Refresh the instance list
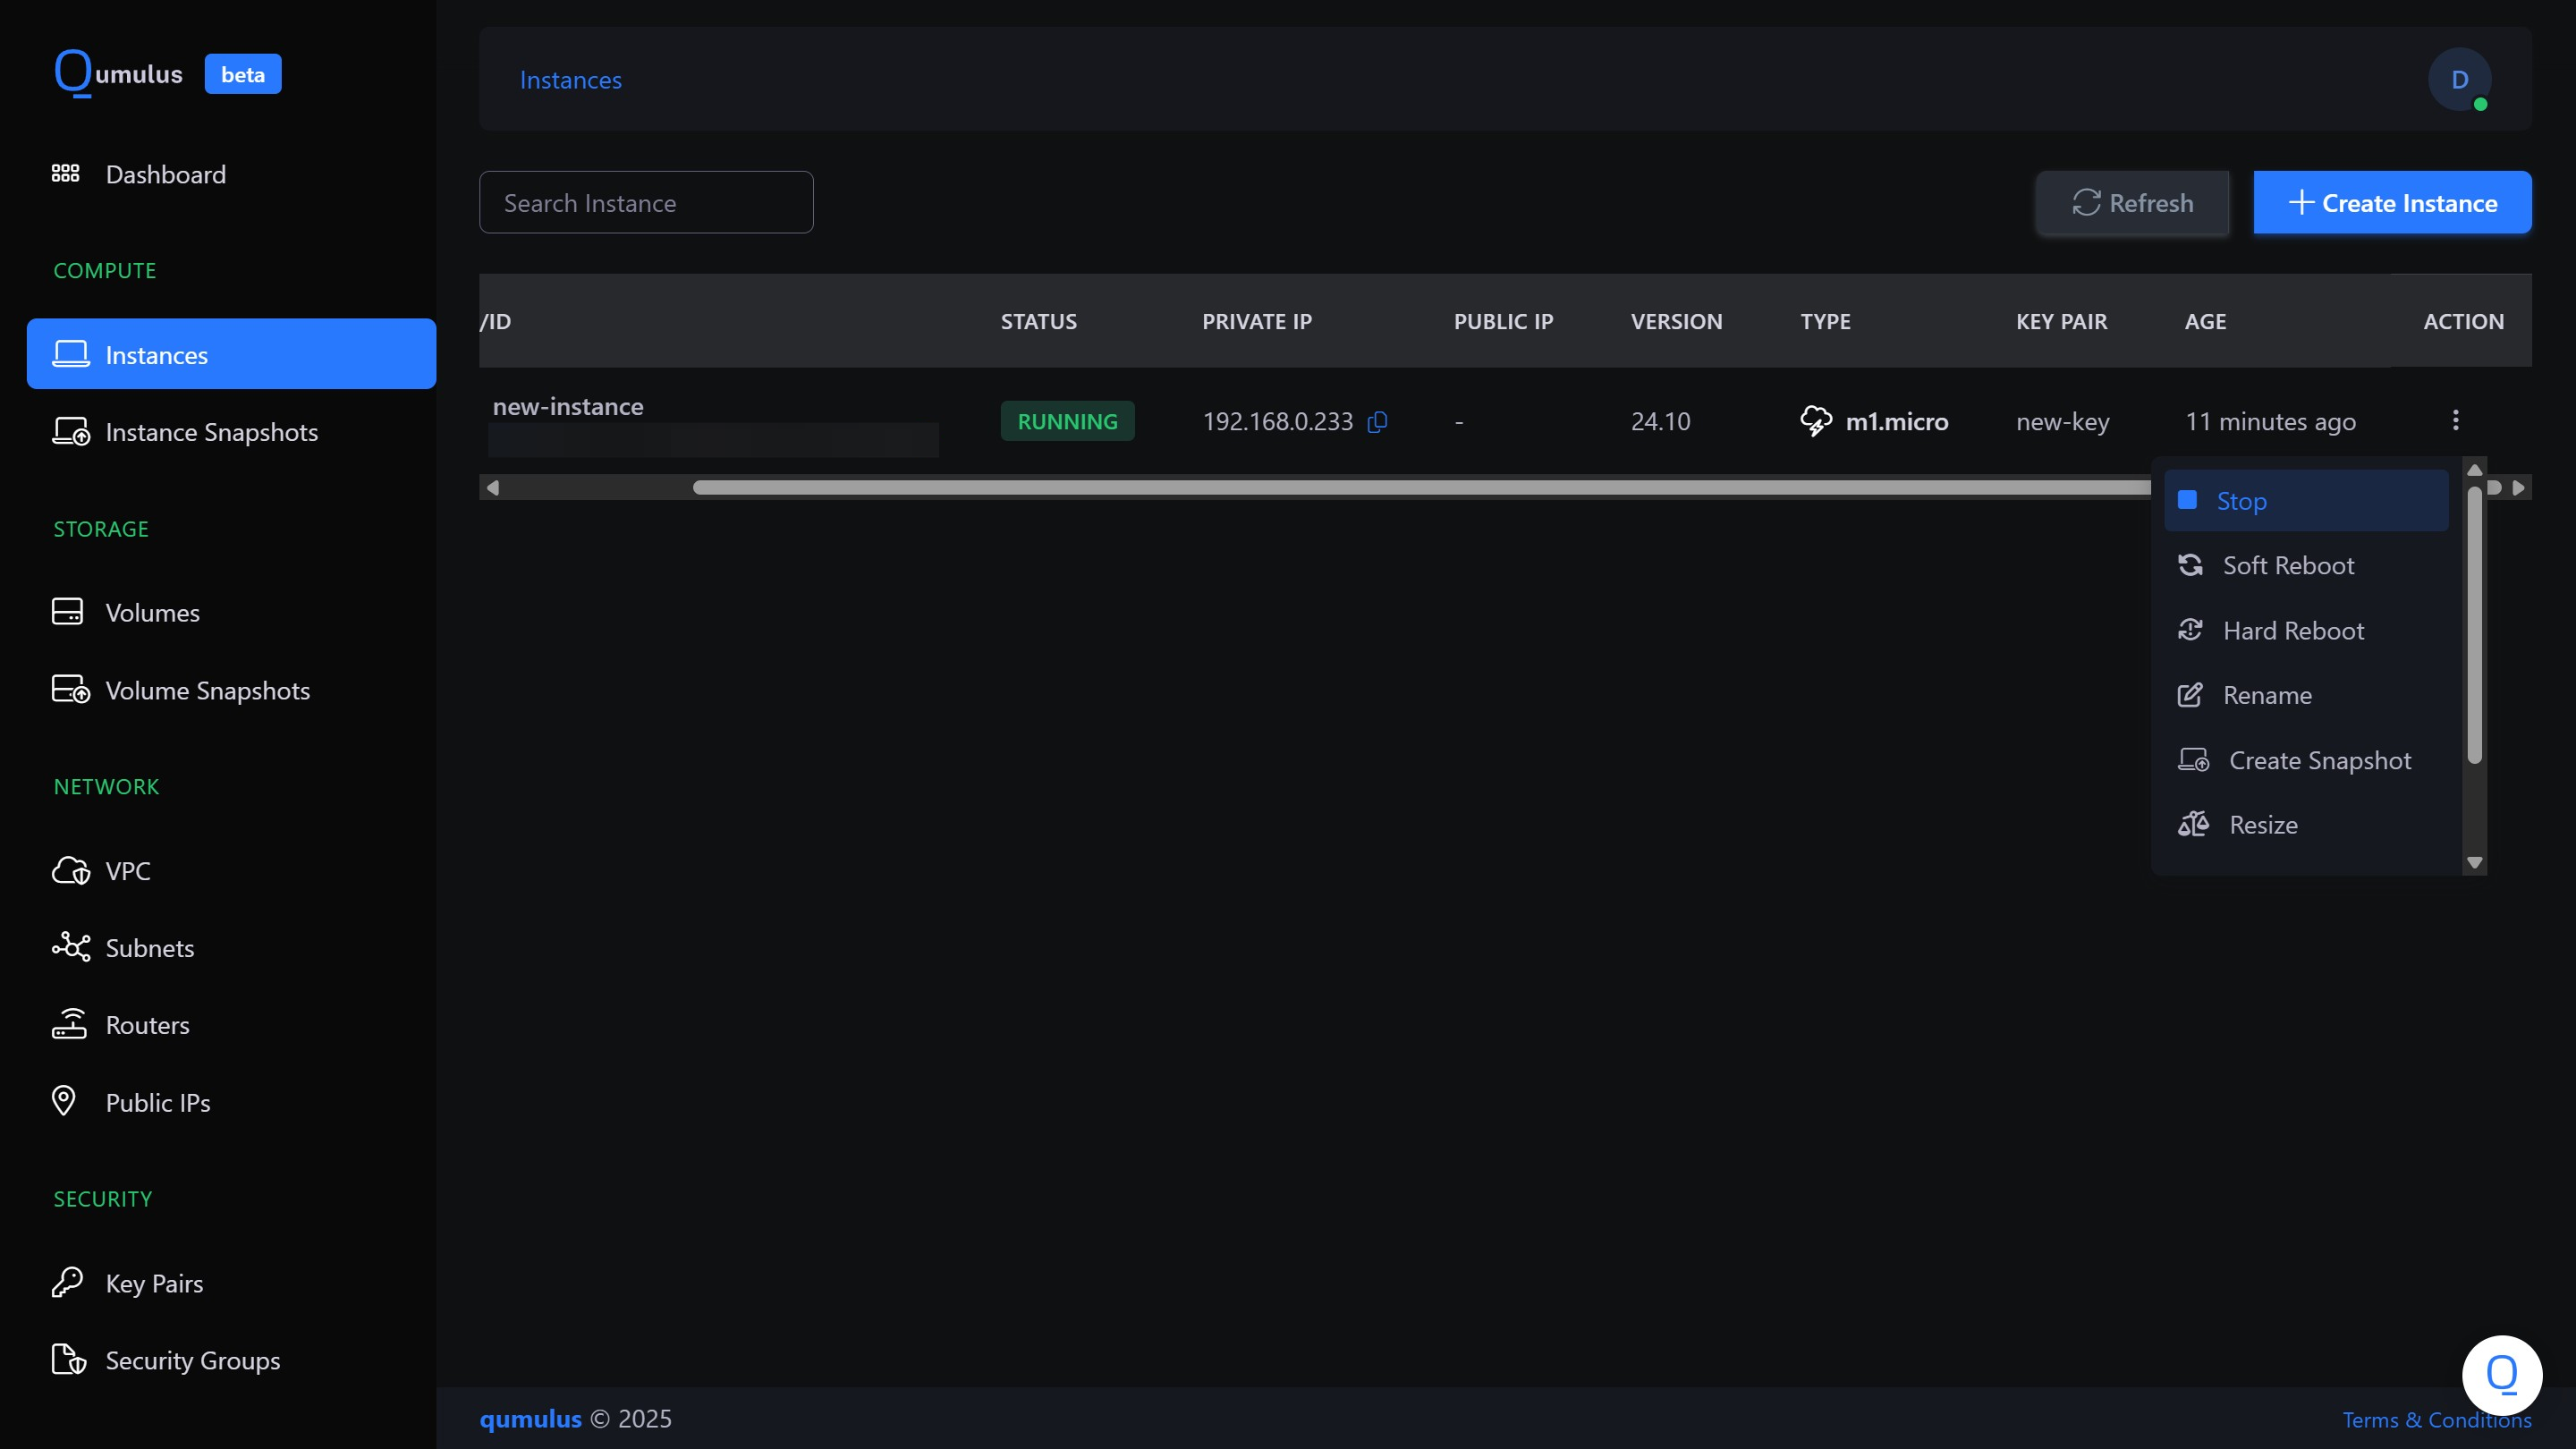 2132,202
